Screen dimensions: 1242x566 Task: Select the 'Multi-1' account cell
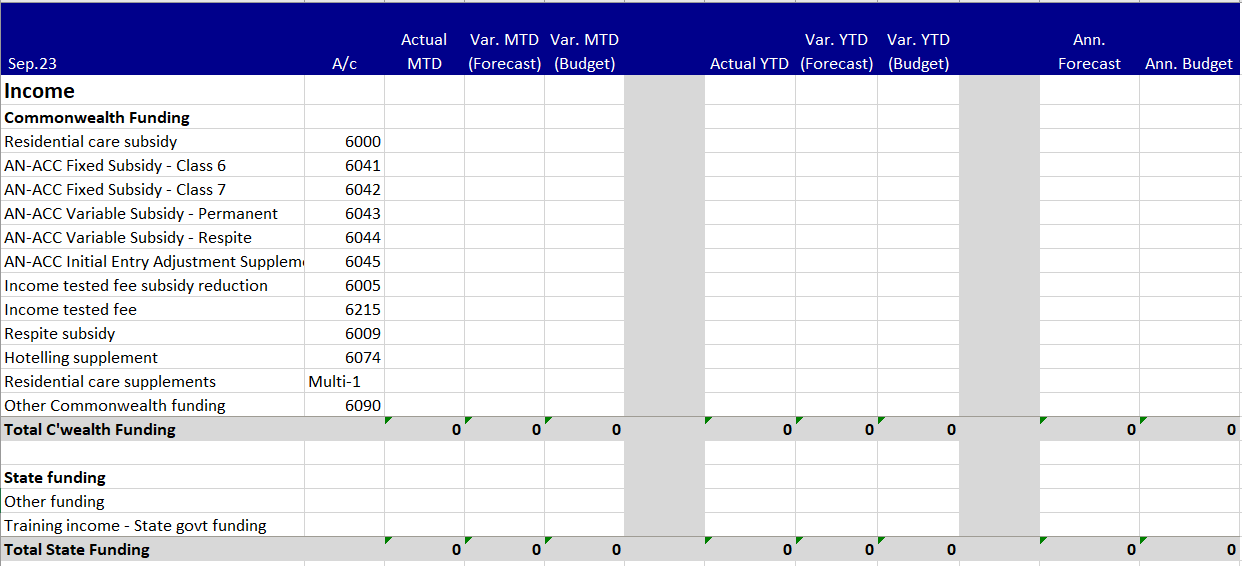click(344, 381)
